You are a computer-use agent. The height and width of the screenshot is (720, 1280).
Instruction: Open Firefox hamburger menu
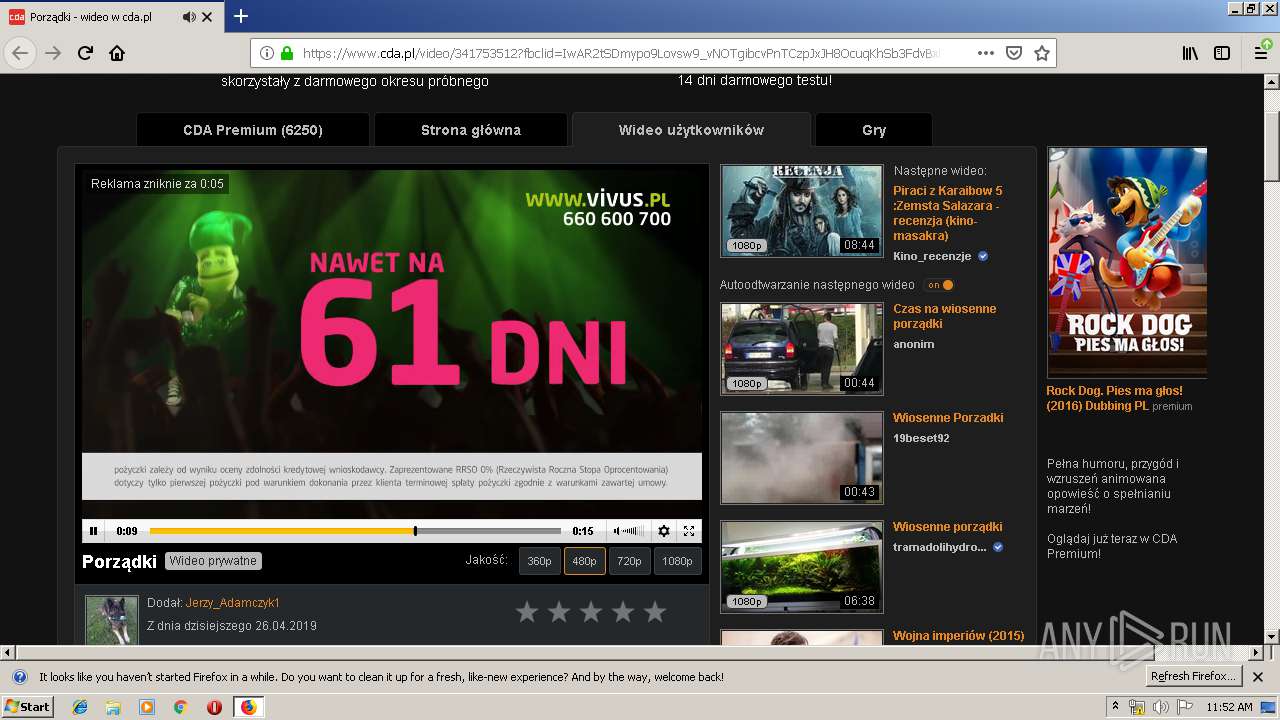[1261, 53]
